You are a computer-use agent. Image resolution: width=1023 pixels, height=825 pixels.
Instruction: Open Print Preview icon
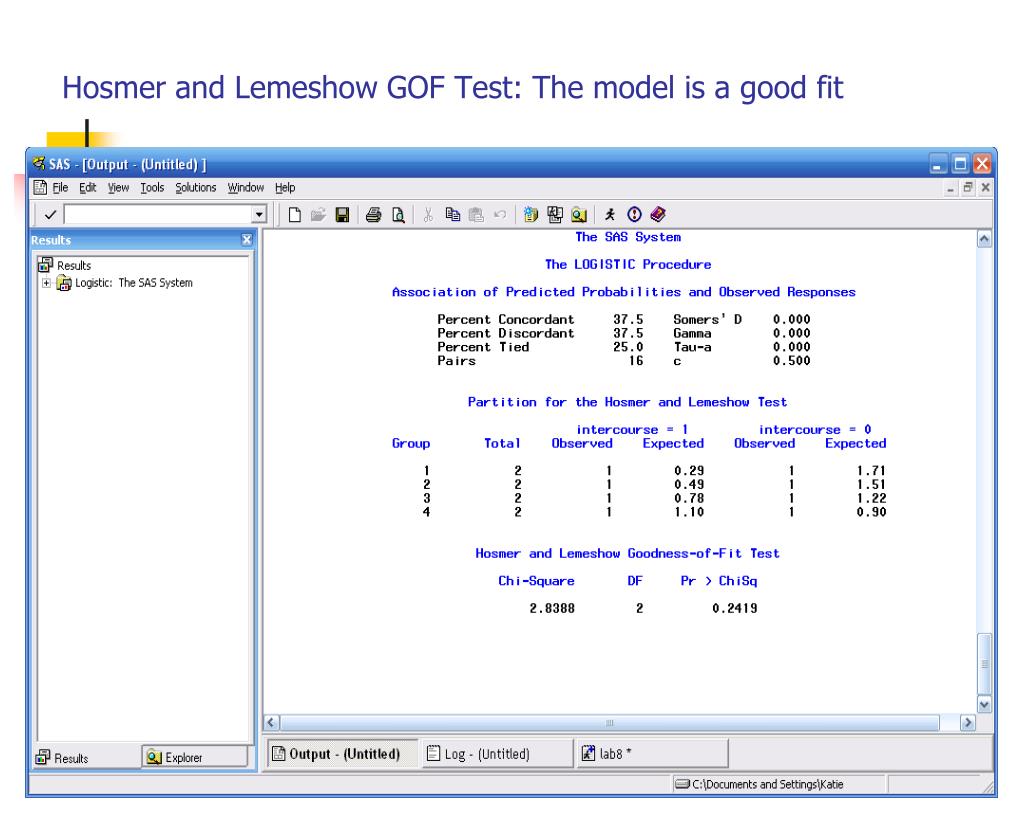[397, 215]
